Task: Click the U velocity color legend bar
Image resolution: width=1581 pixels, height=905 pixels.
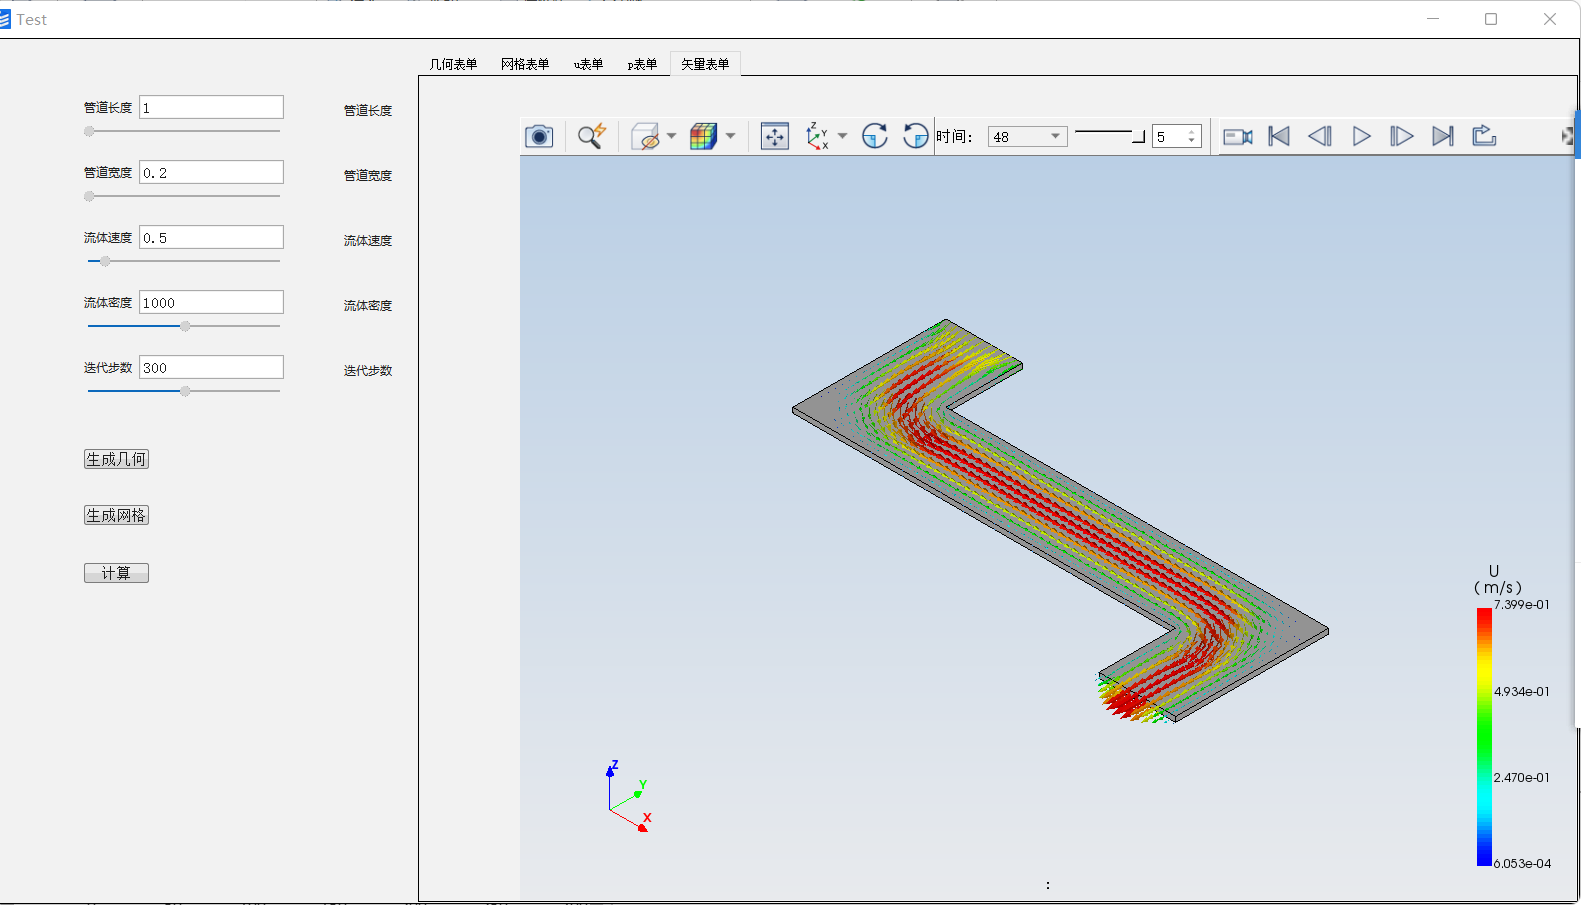Action: [1484, 736]
